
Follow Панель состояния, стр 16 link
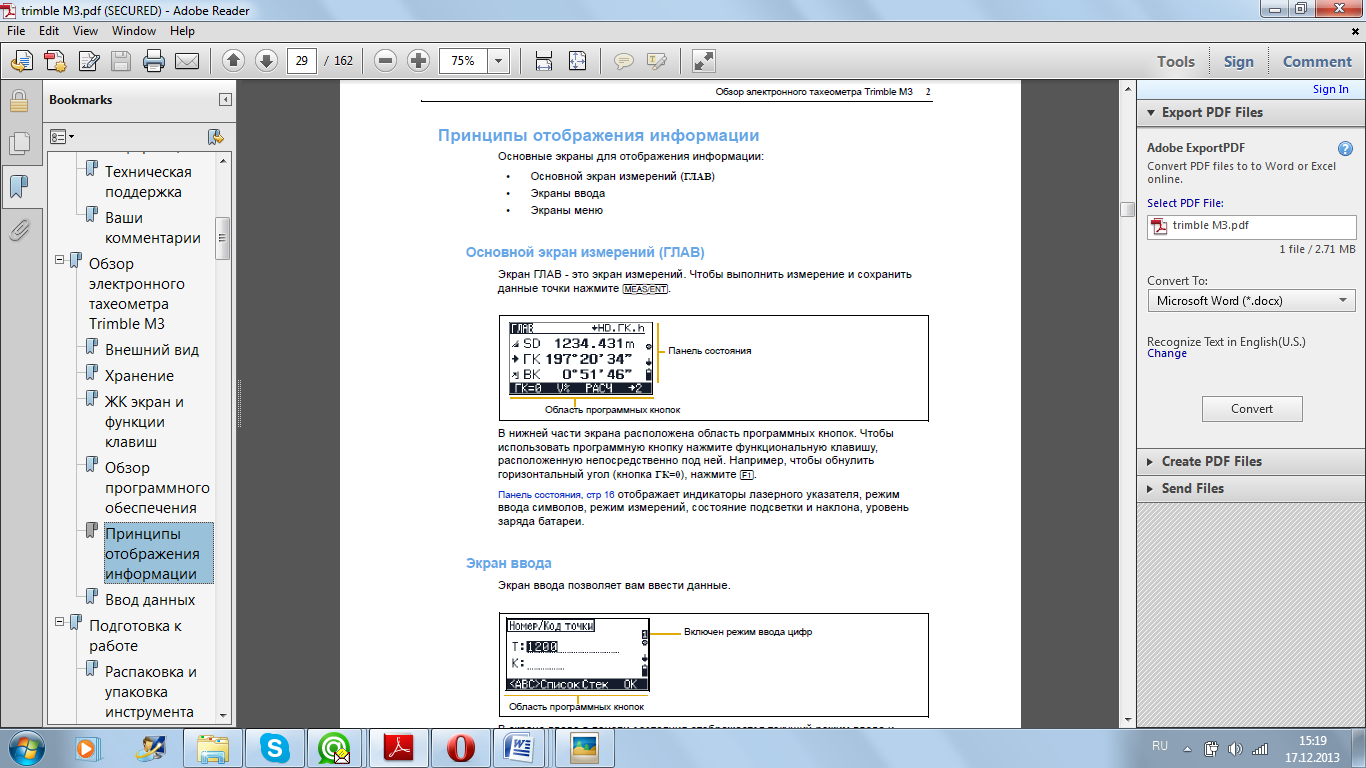[556, 494]
